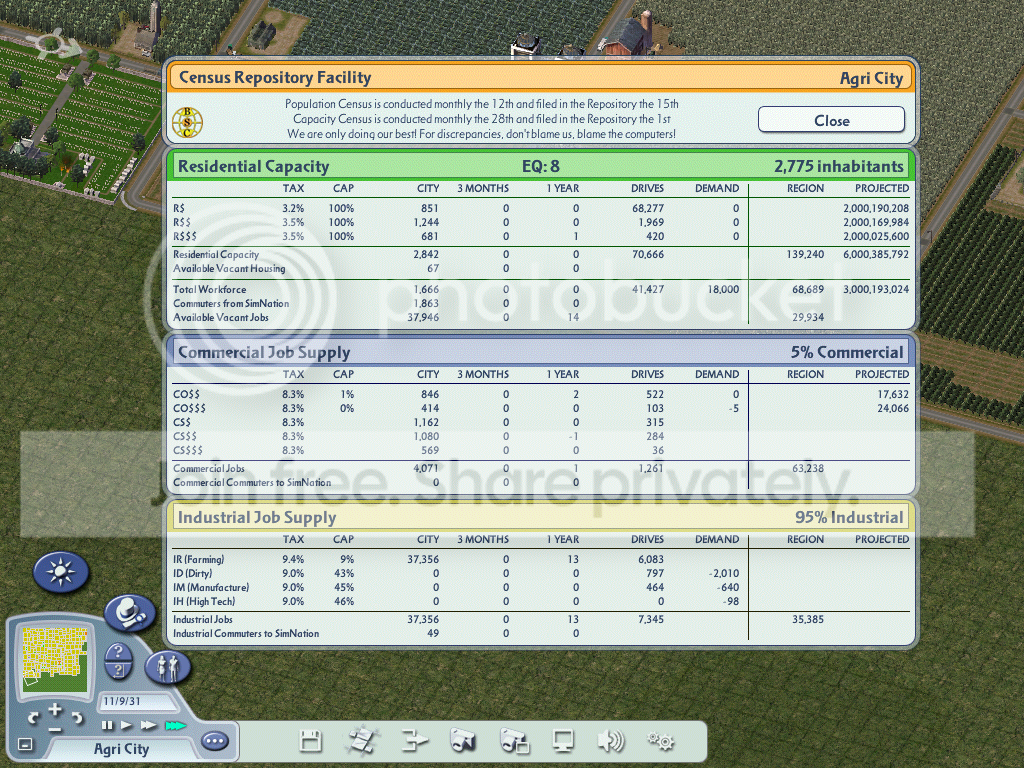Save the city with floppy disk icon
The width and height of the screenshot is (1024, 768).
[x=310, y=741]
